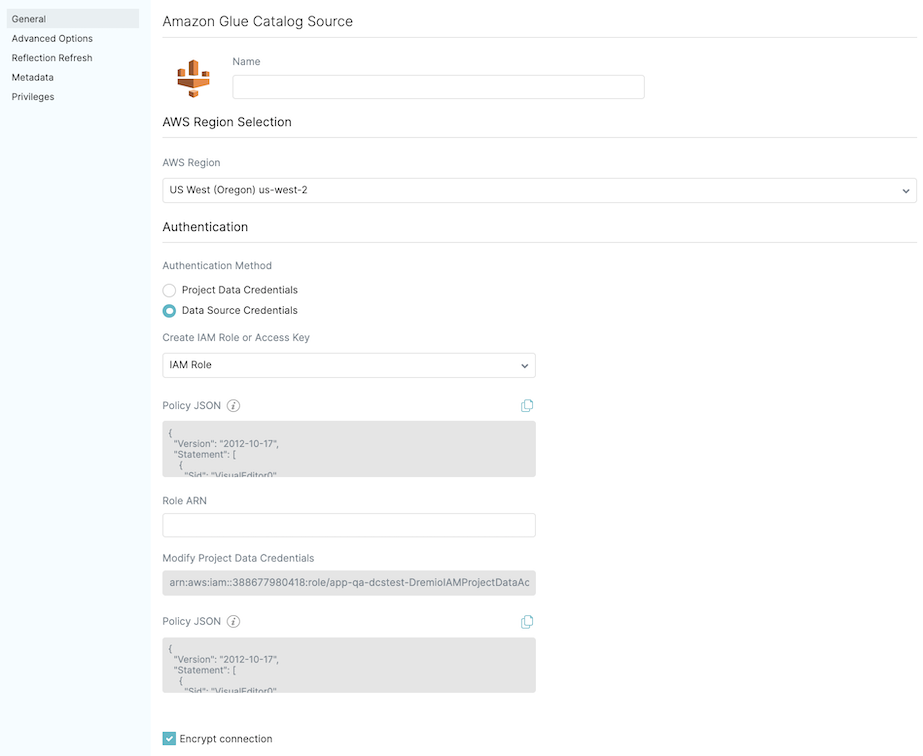Expand the IAM Role dropdown
The width and height of the screenshot is (923, 756).
tap(348, 365)
